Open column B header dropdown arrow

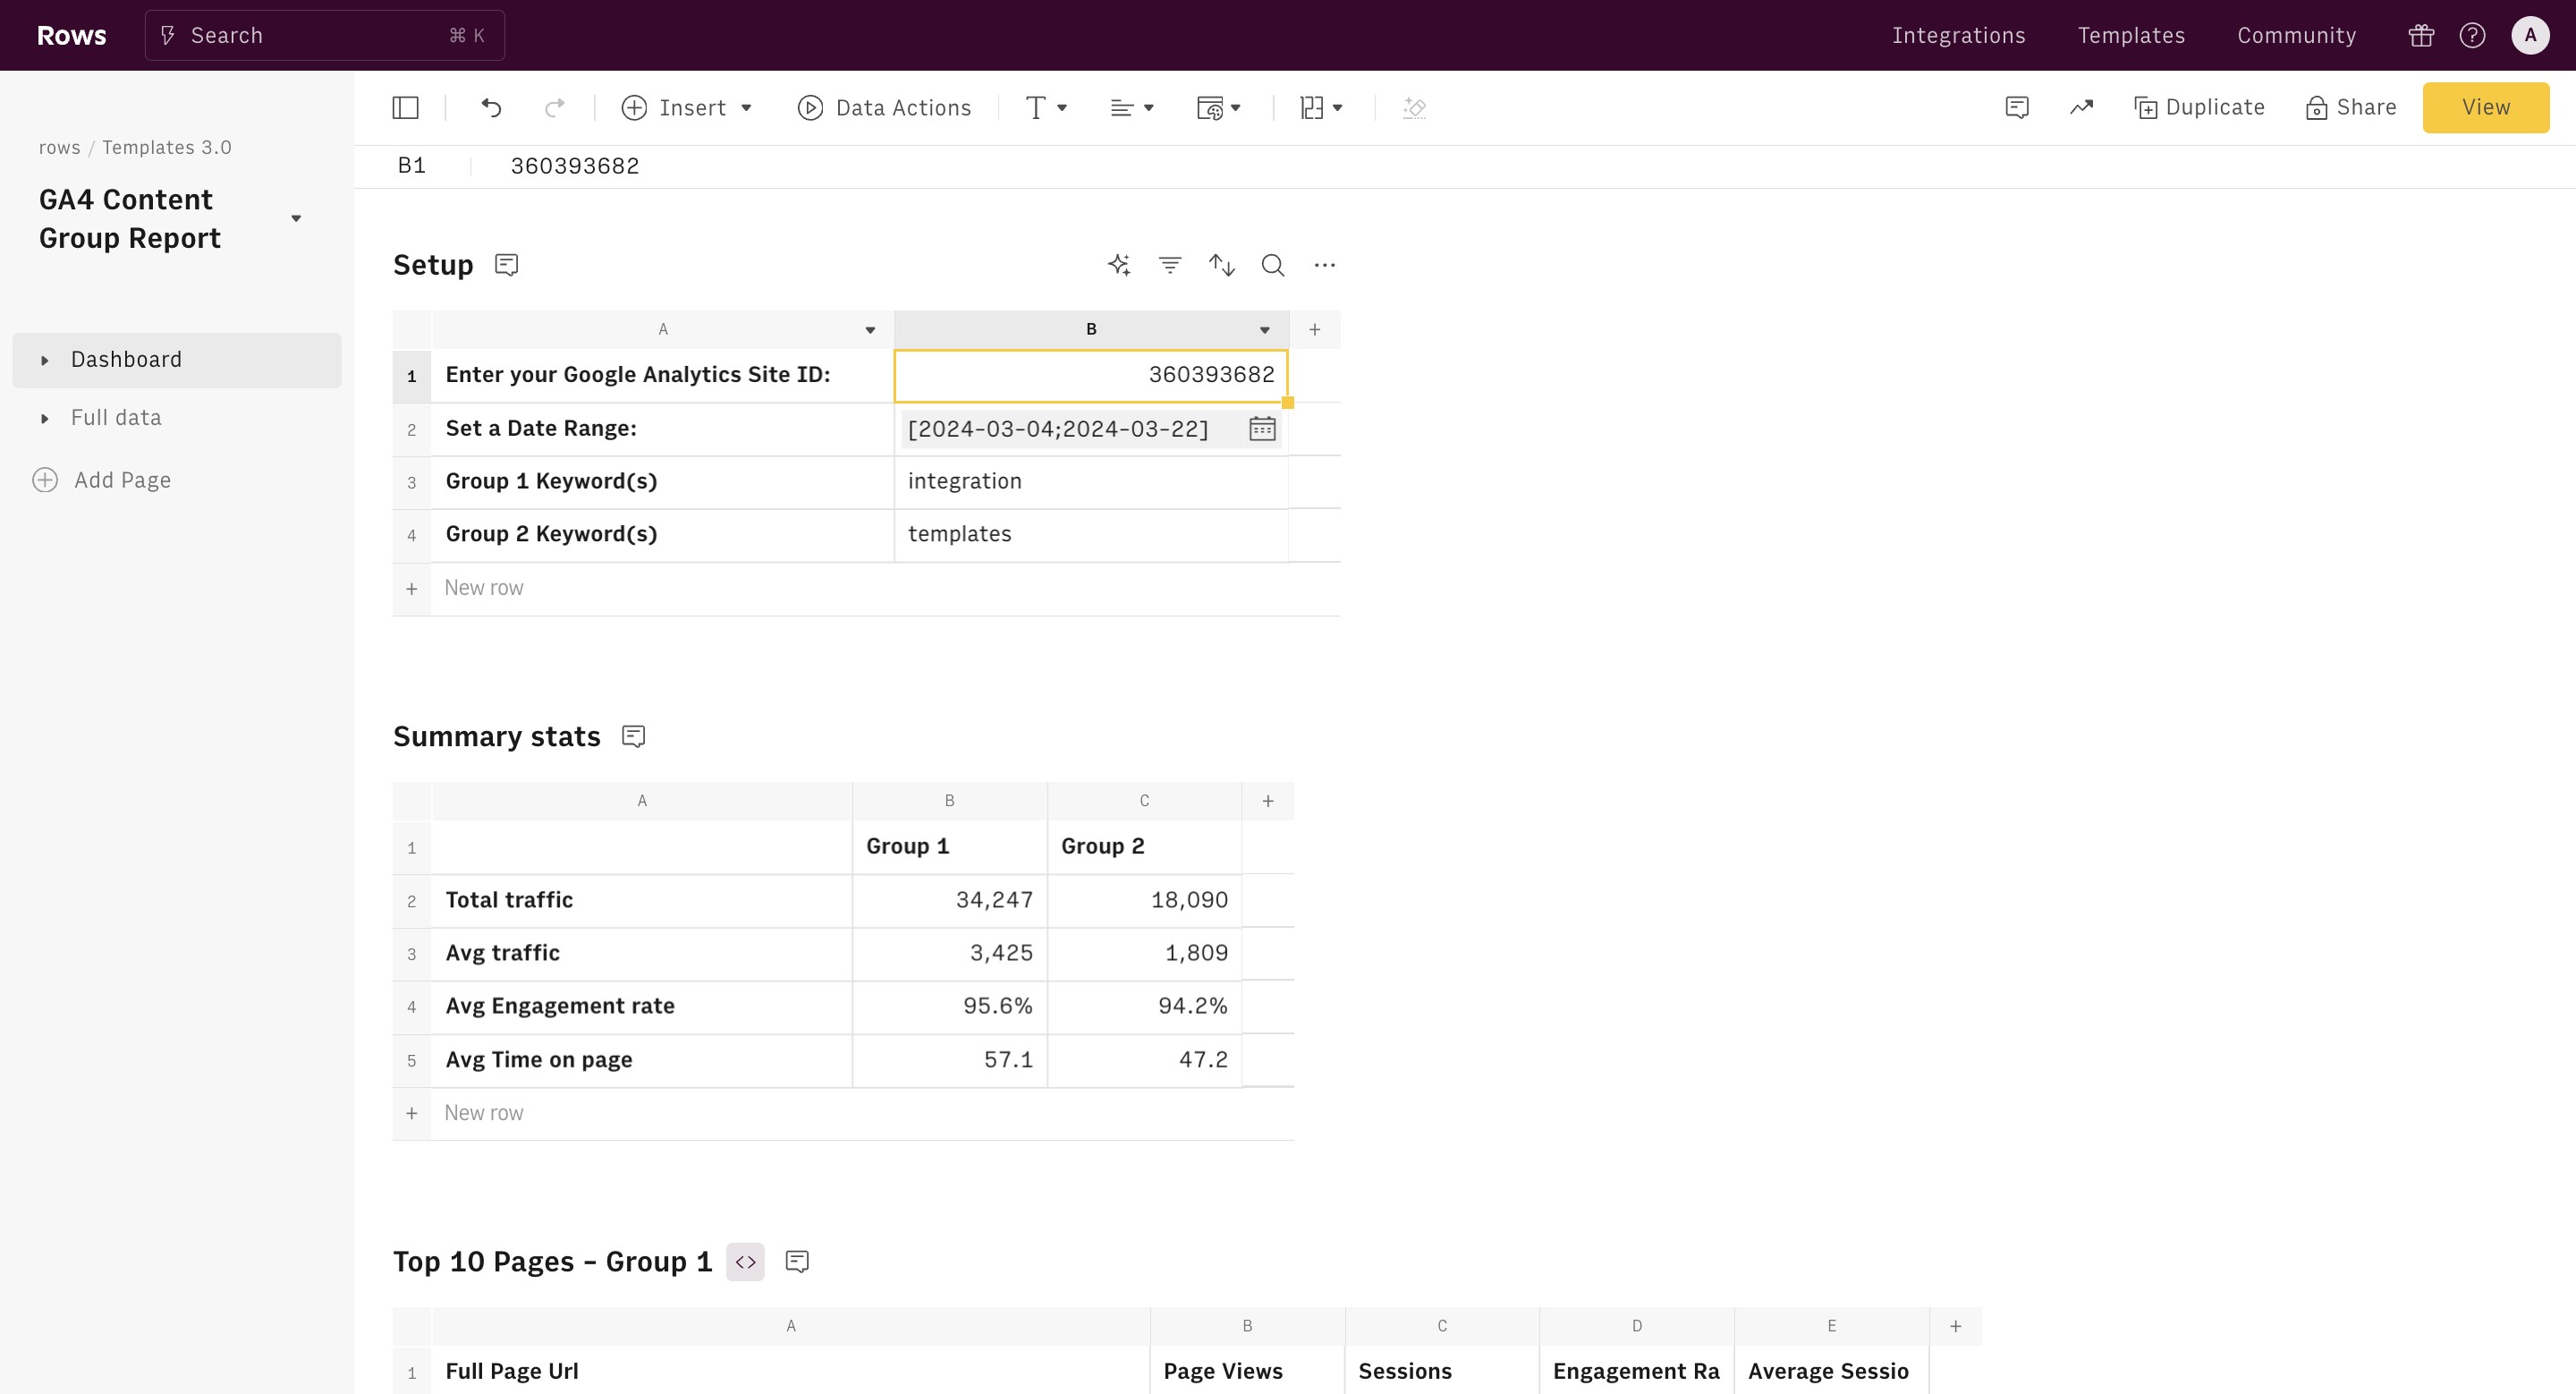(x=1264, y=330)
